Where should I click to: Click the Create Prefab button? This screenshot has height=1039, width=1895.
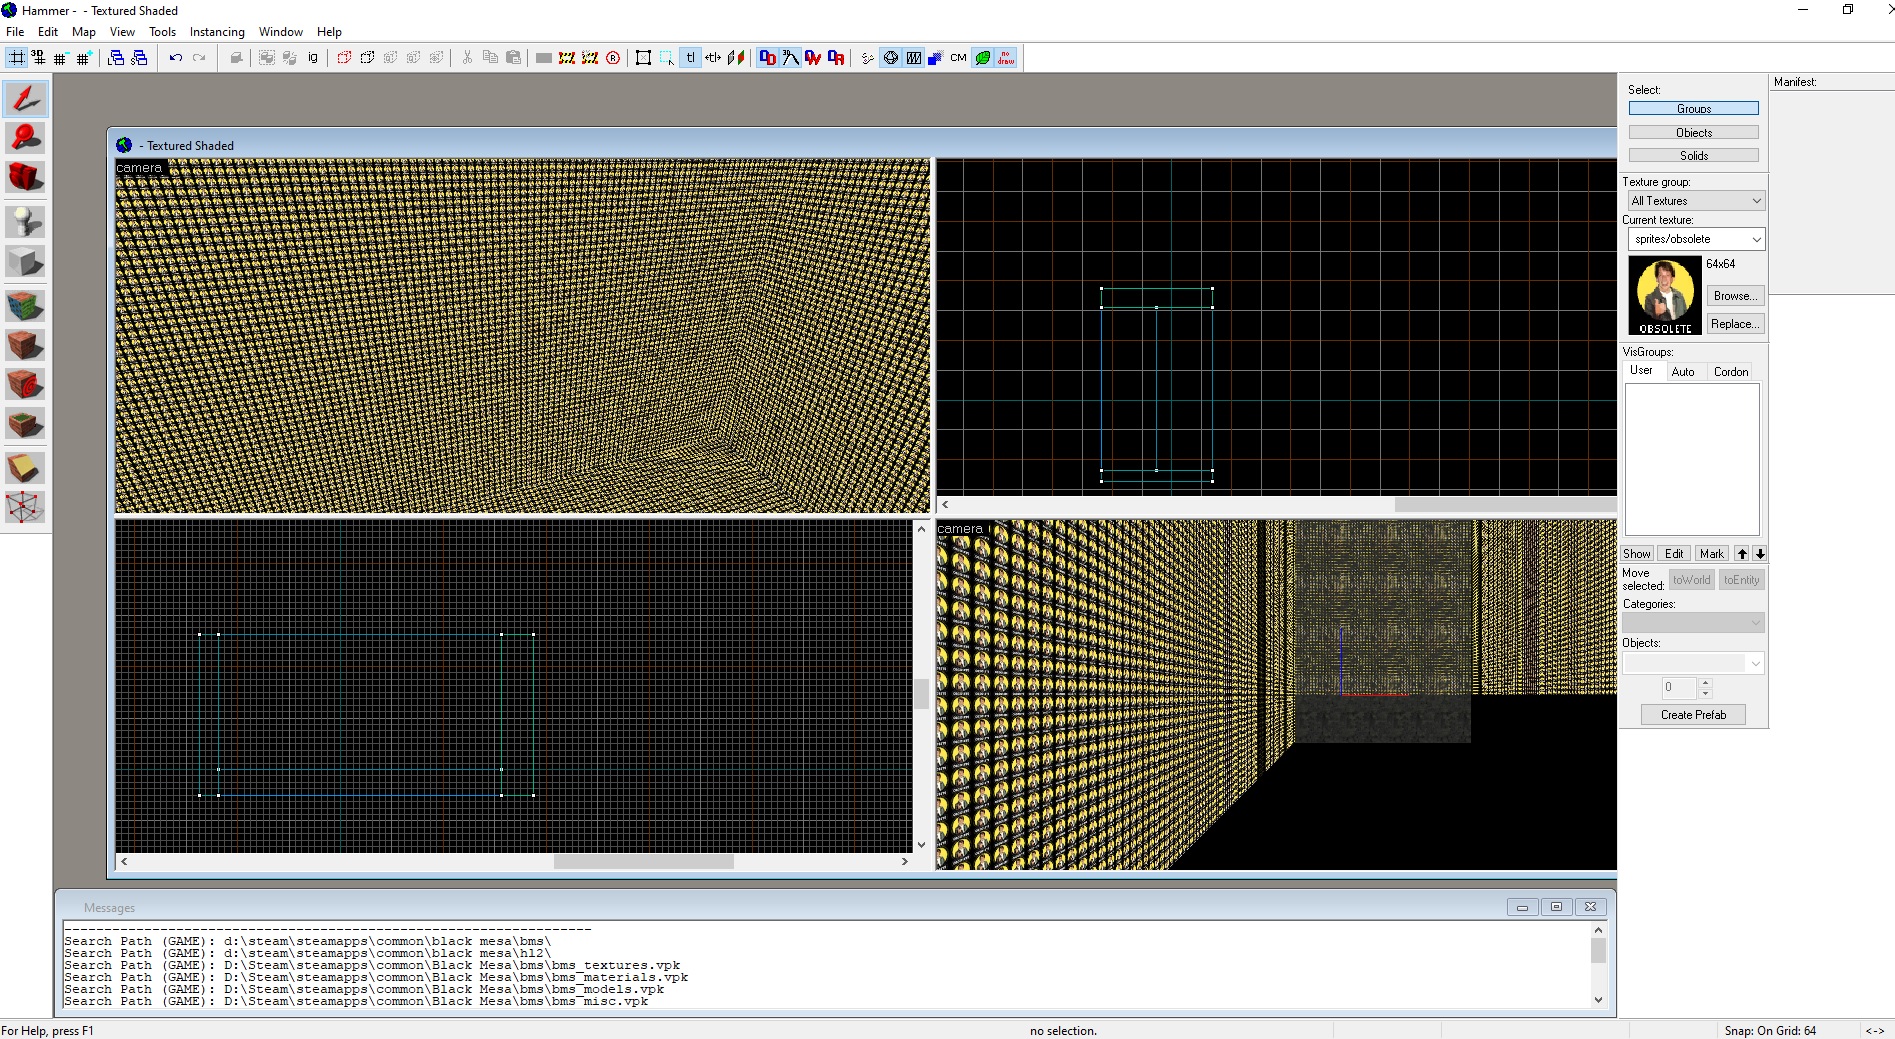click(1692, 715)
